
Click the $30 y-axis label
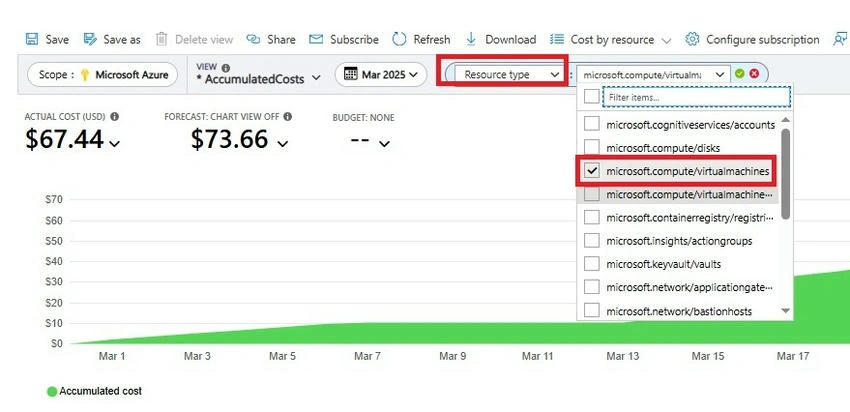(x=54, y=282)
